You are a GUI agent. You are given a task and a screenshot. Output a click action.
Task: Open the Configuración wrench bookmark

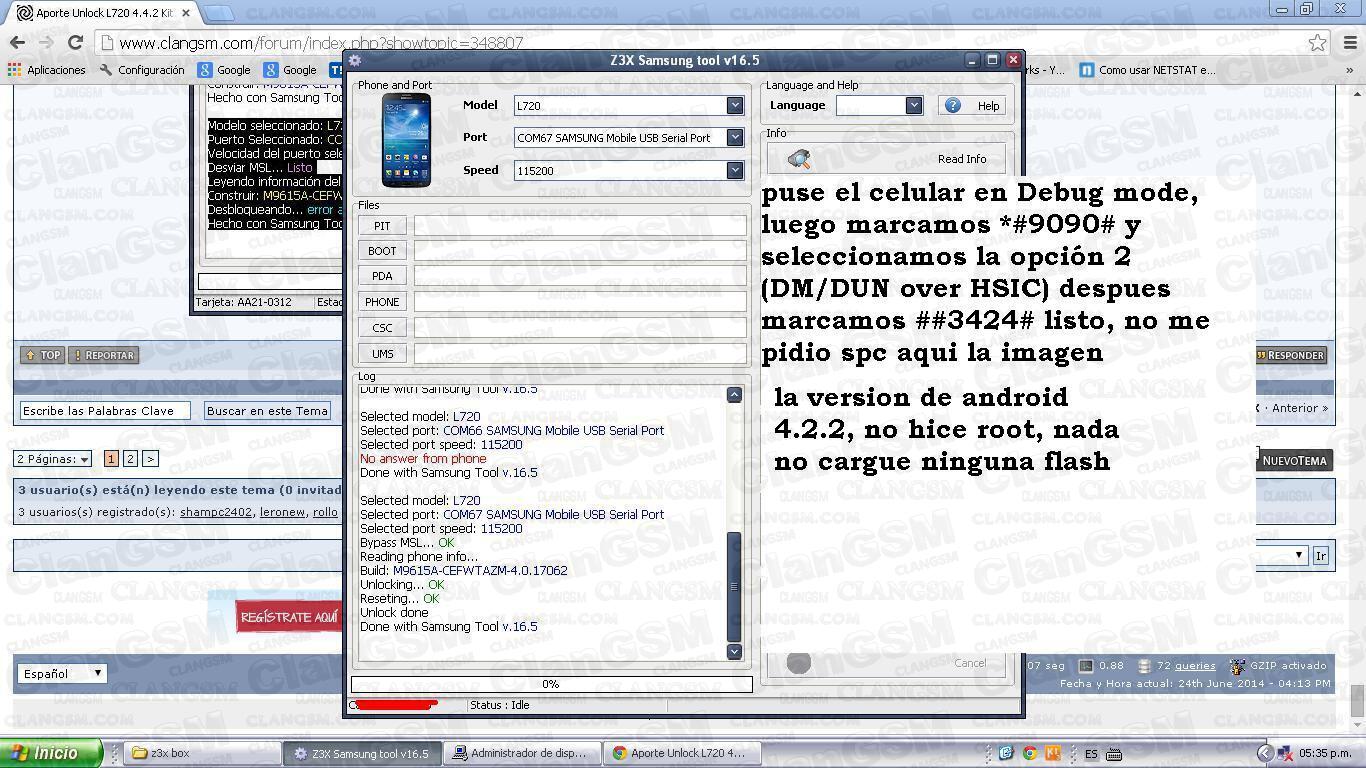pyautogui.click(x=142, y=70)
